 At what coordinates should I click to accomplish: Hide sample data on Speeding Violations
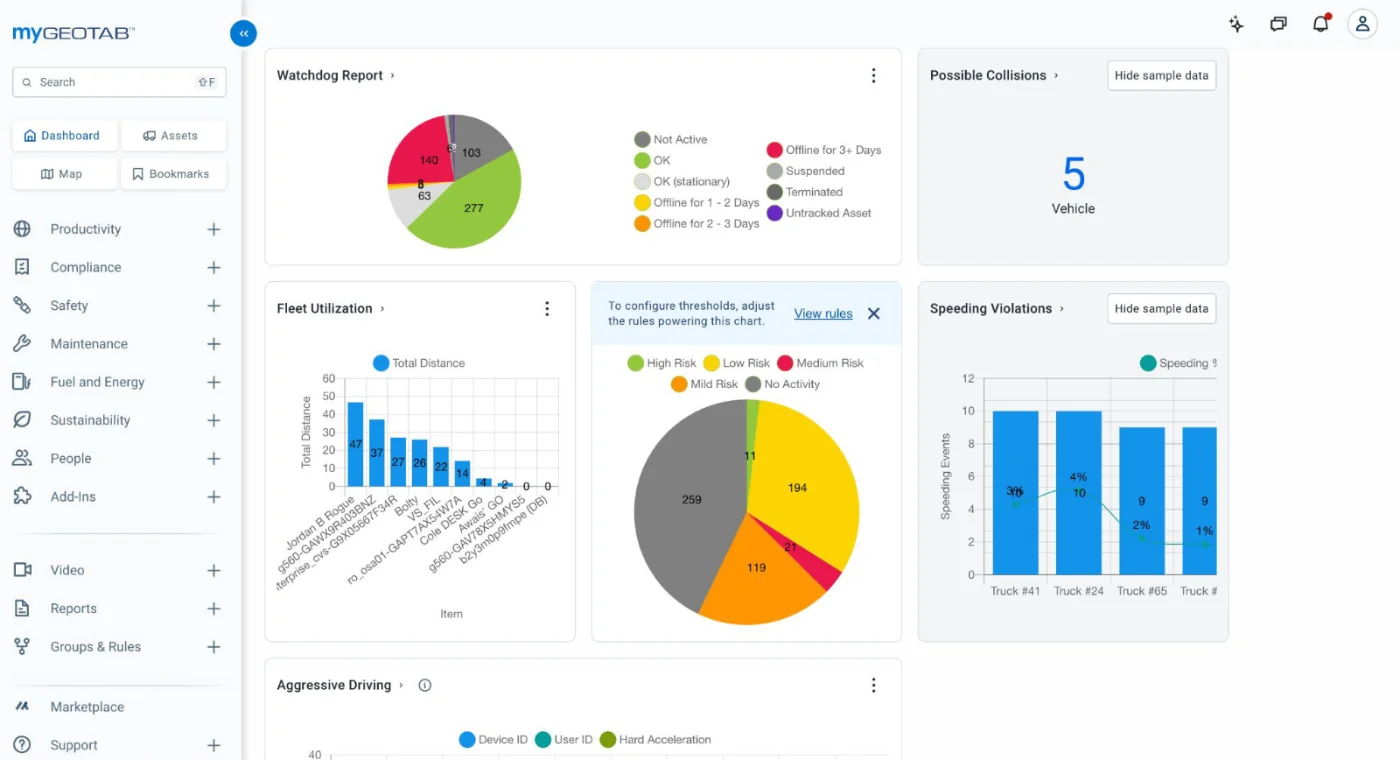coord(1161,309)
